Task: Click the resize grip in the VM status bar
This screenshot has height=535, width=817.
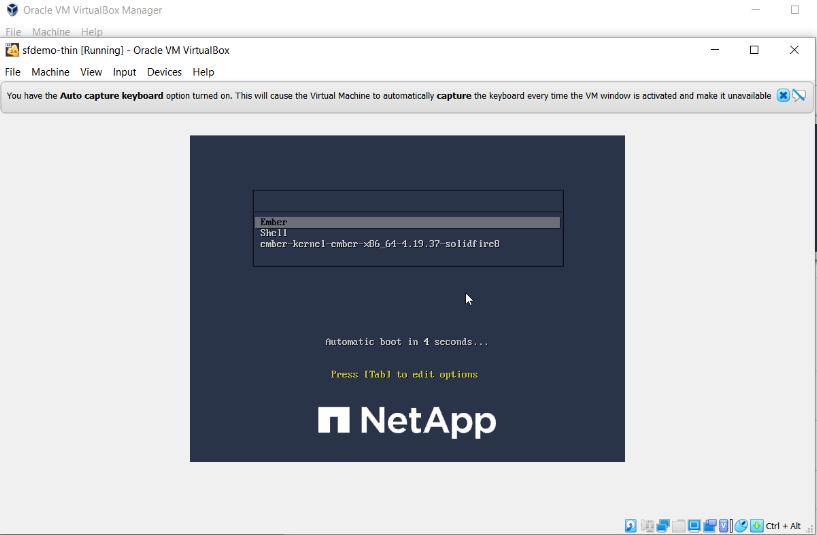Action: tap(810, 529)
